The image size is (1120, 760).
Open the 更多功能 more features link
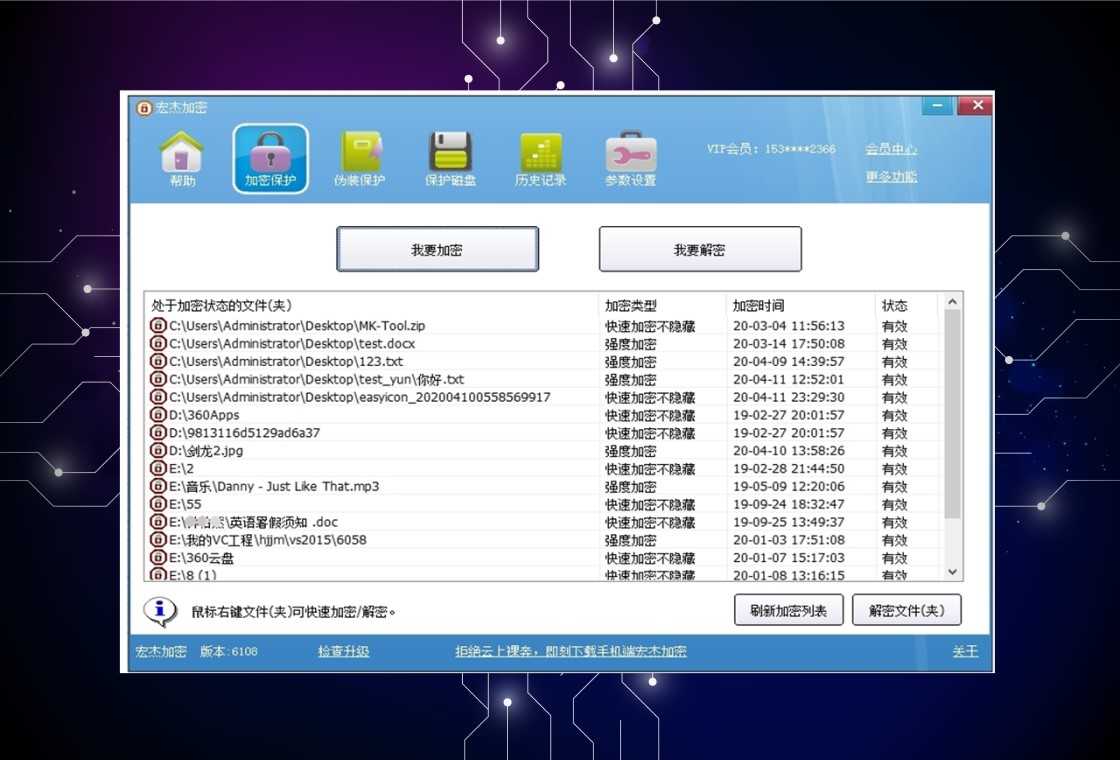click(890, 175)
